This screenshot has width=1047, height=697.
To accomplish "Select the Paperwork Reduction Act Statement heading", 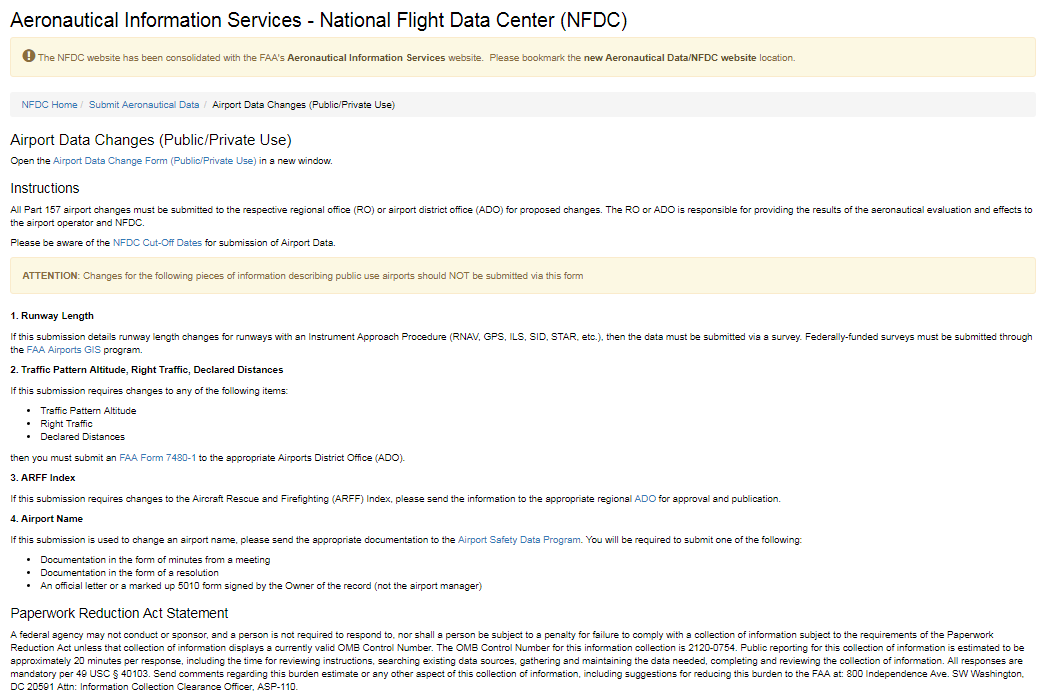I will click(x=119, y=613).
